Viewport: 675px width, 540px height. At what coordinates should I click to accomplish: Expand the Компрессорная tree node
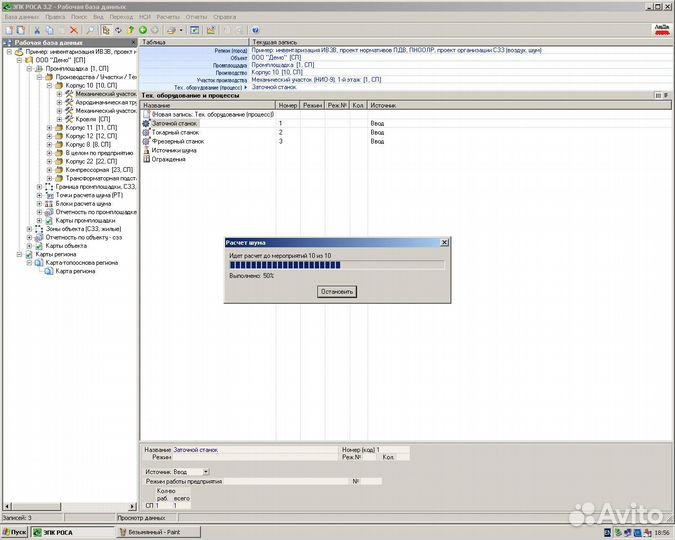(49, 170)
